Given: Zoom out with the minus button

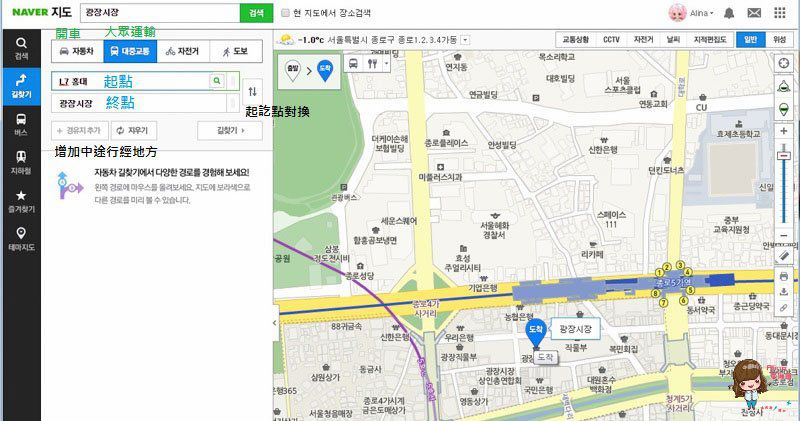Looking at the screenshot, I should tap(784, 236).
